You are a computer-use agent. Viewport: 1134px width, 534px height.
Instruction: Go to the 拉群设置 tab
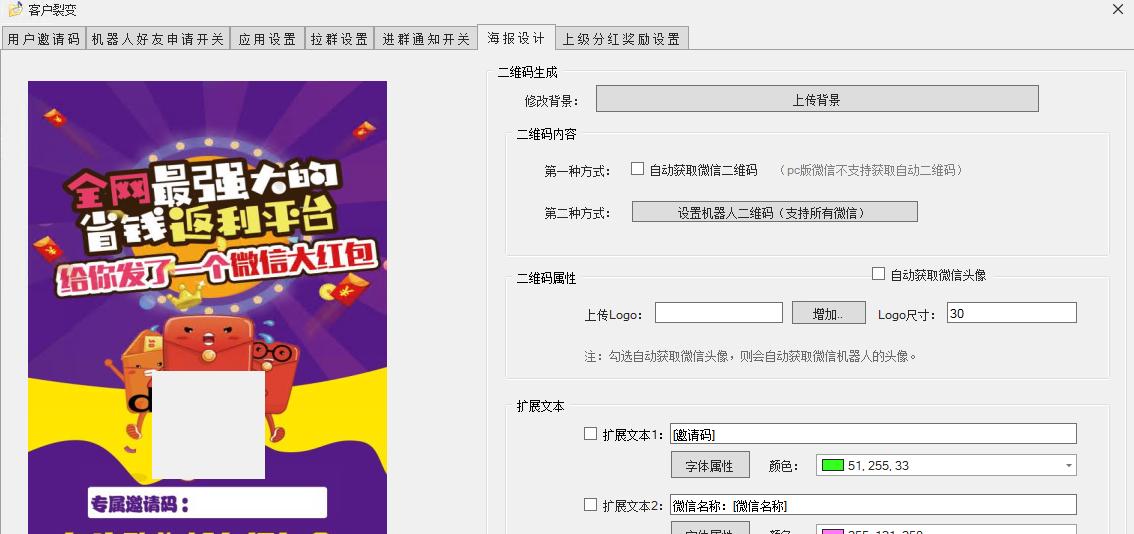(x=339, y=39)
